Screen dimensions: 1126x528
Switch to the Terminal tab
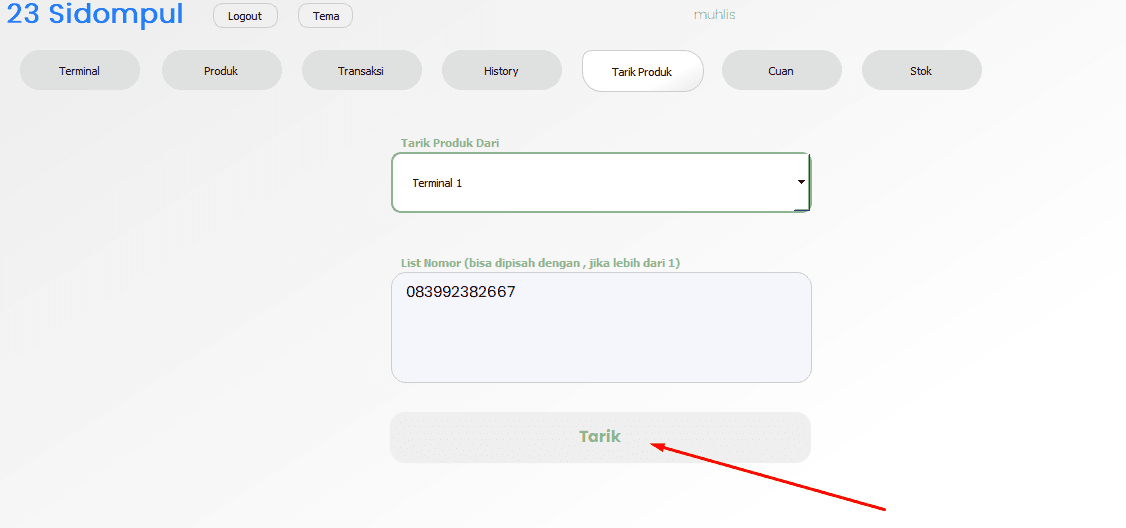[x=80, y=71]
